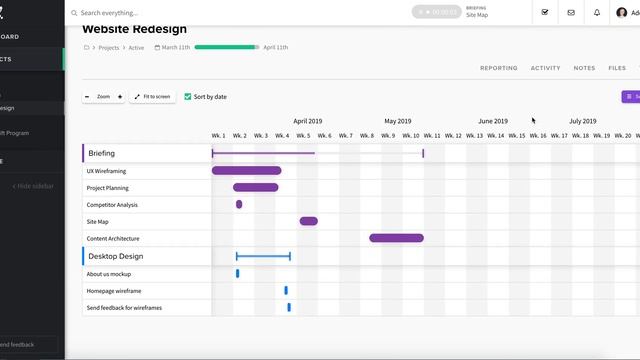
Task: Go to Projects breadcrumb link
Action: 109,48
